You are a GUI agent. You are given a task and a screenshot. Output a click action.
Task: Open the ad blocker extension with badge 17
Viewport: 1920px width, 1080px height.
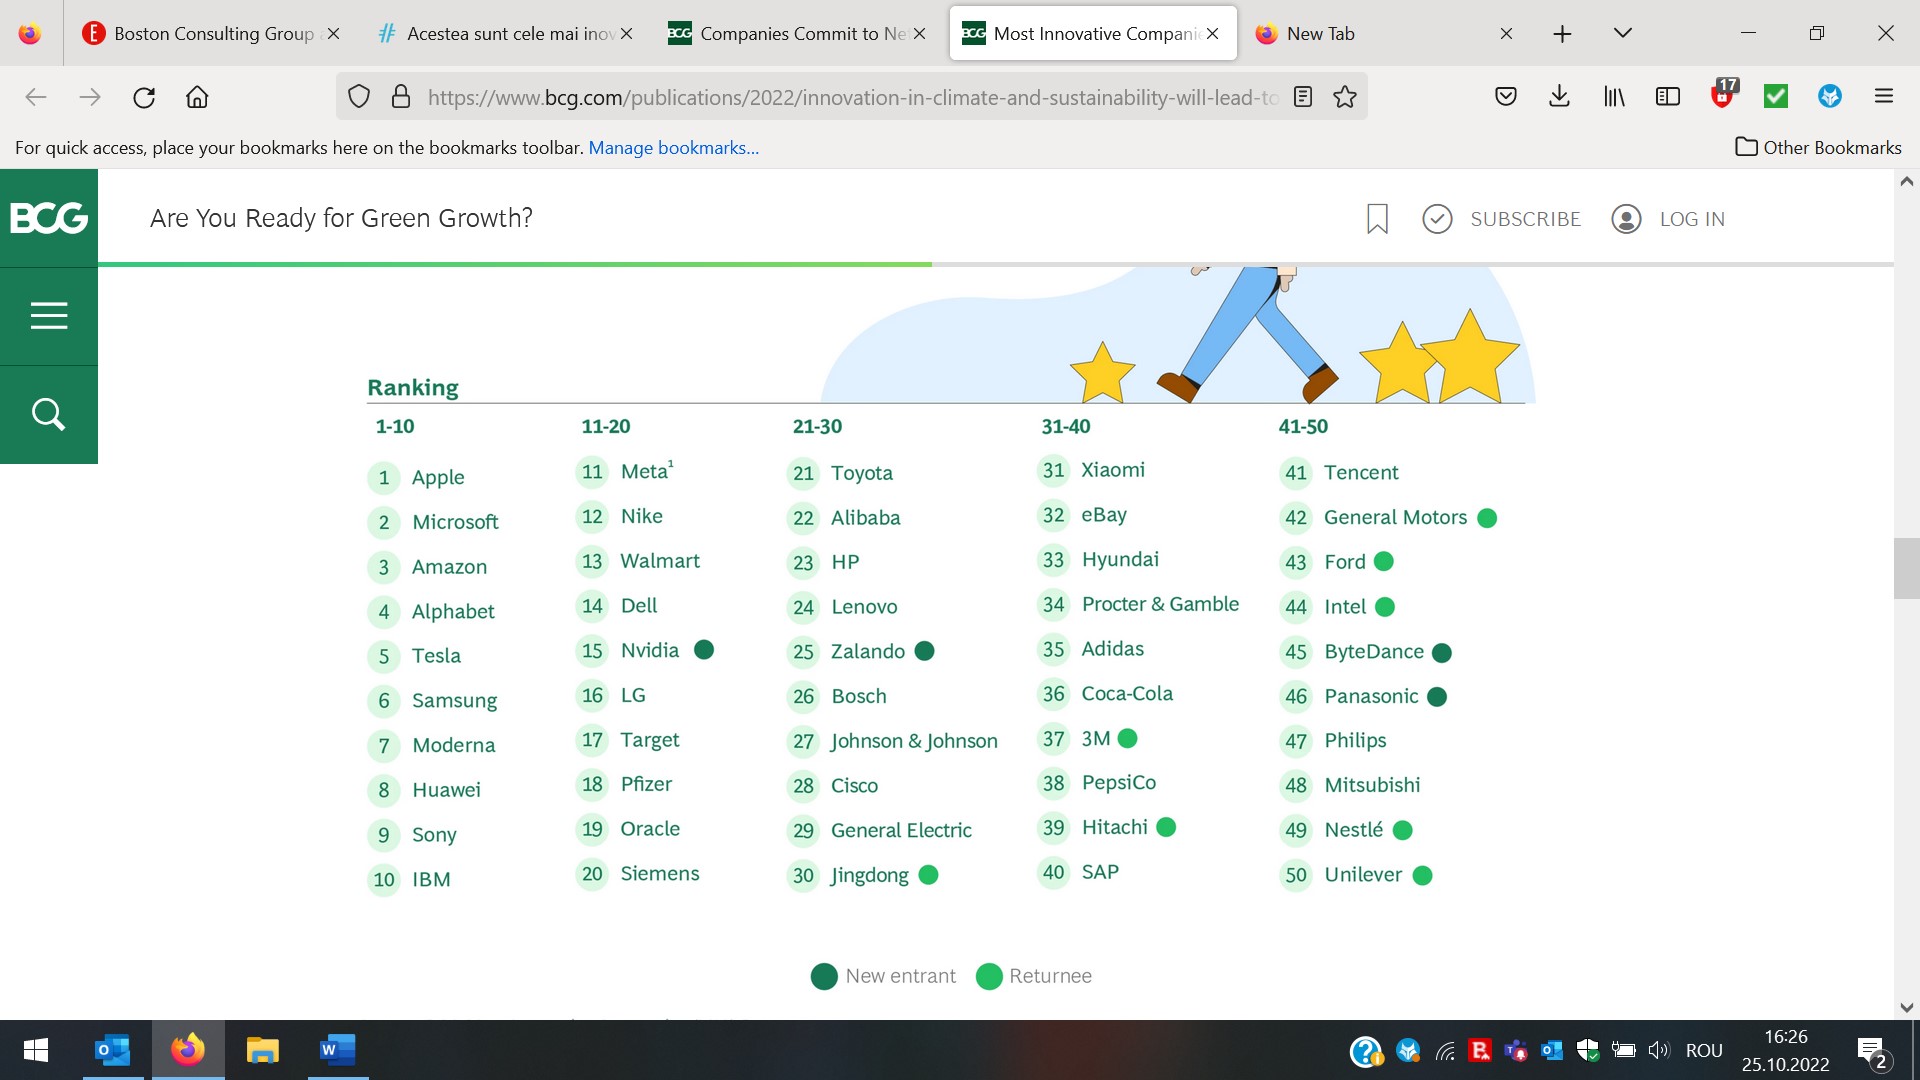(x=1723, y=95)
